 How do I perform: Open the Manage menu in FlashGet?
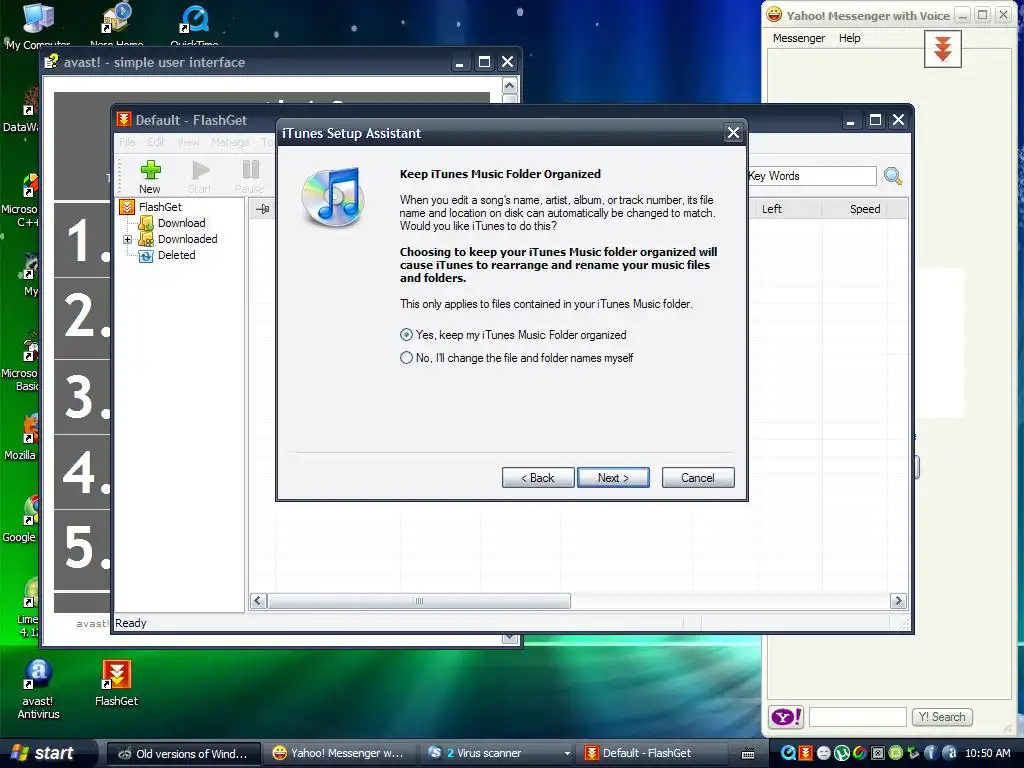pyautogui.click(x=230, y=142)
